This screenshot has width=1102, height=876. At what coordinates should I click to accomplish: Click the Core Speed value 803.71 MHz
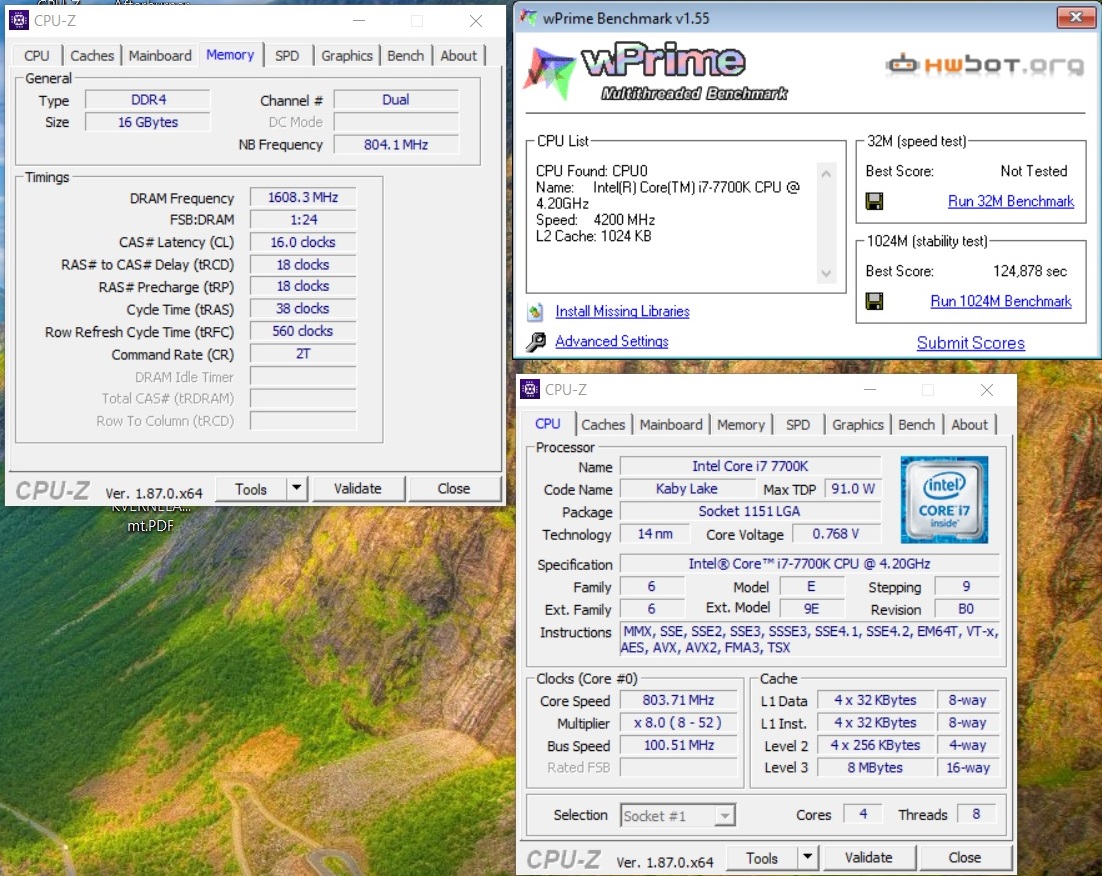pyautogui.click(x=678, y=700)
